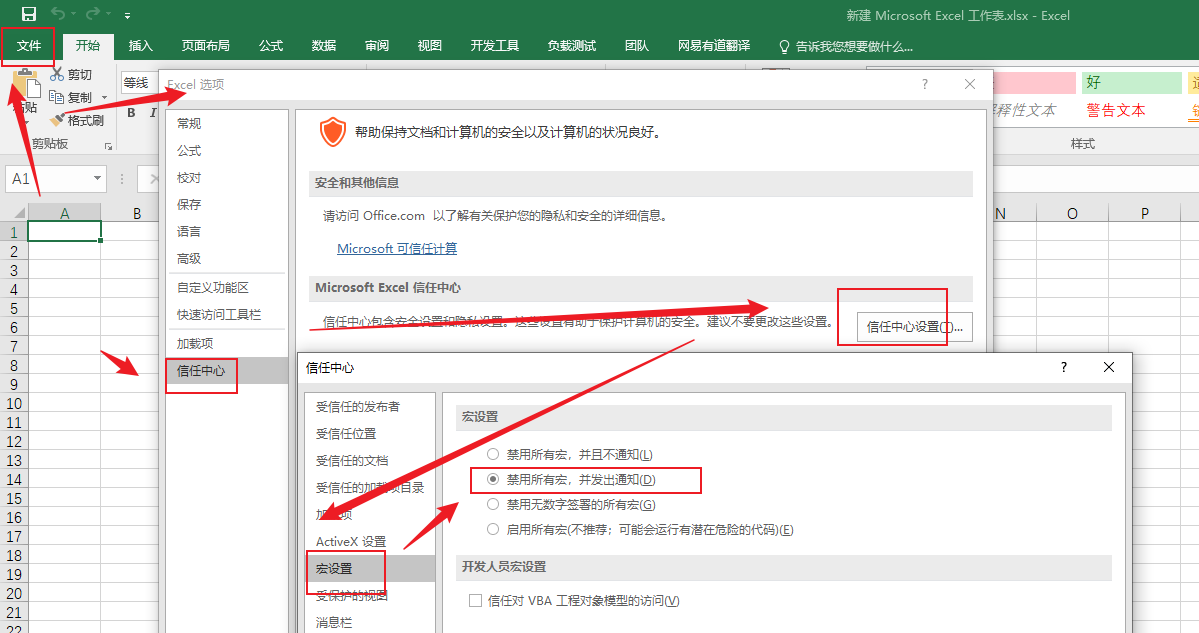Click the Undo icon in title bar
The height and width of the screenshot is (633, 1199).
(58, 14)
